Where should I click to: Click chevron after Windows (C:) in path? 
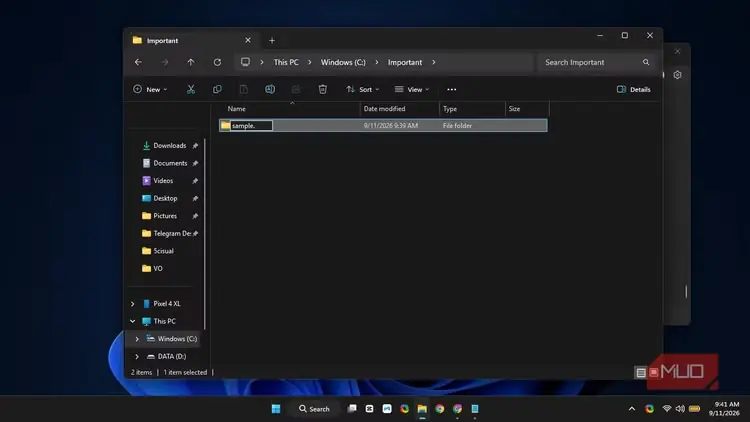click(376, 62)
